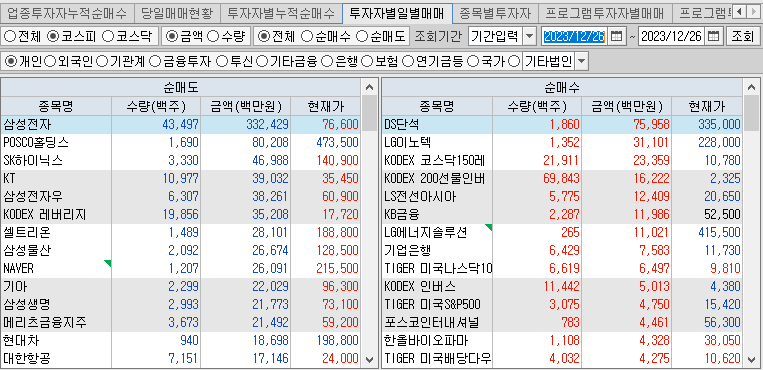Sort 순매도 table by 금액(백만원) header

[x=245, y=106]
